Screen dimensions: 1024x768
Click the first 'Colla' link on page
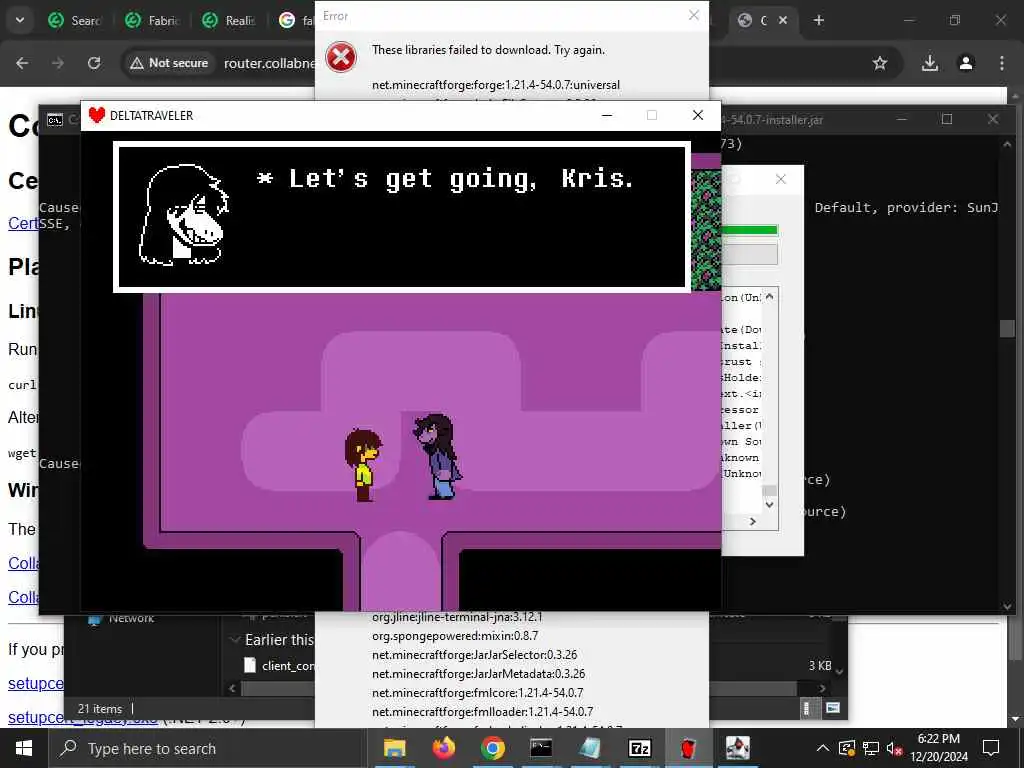[23, 563]
